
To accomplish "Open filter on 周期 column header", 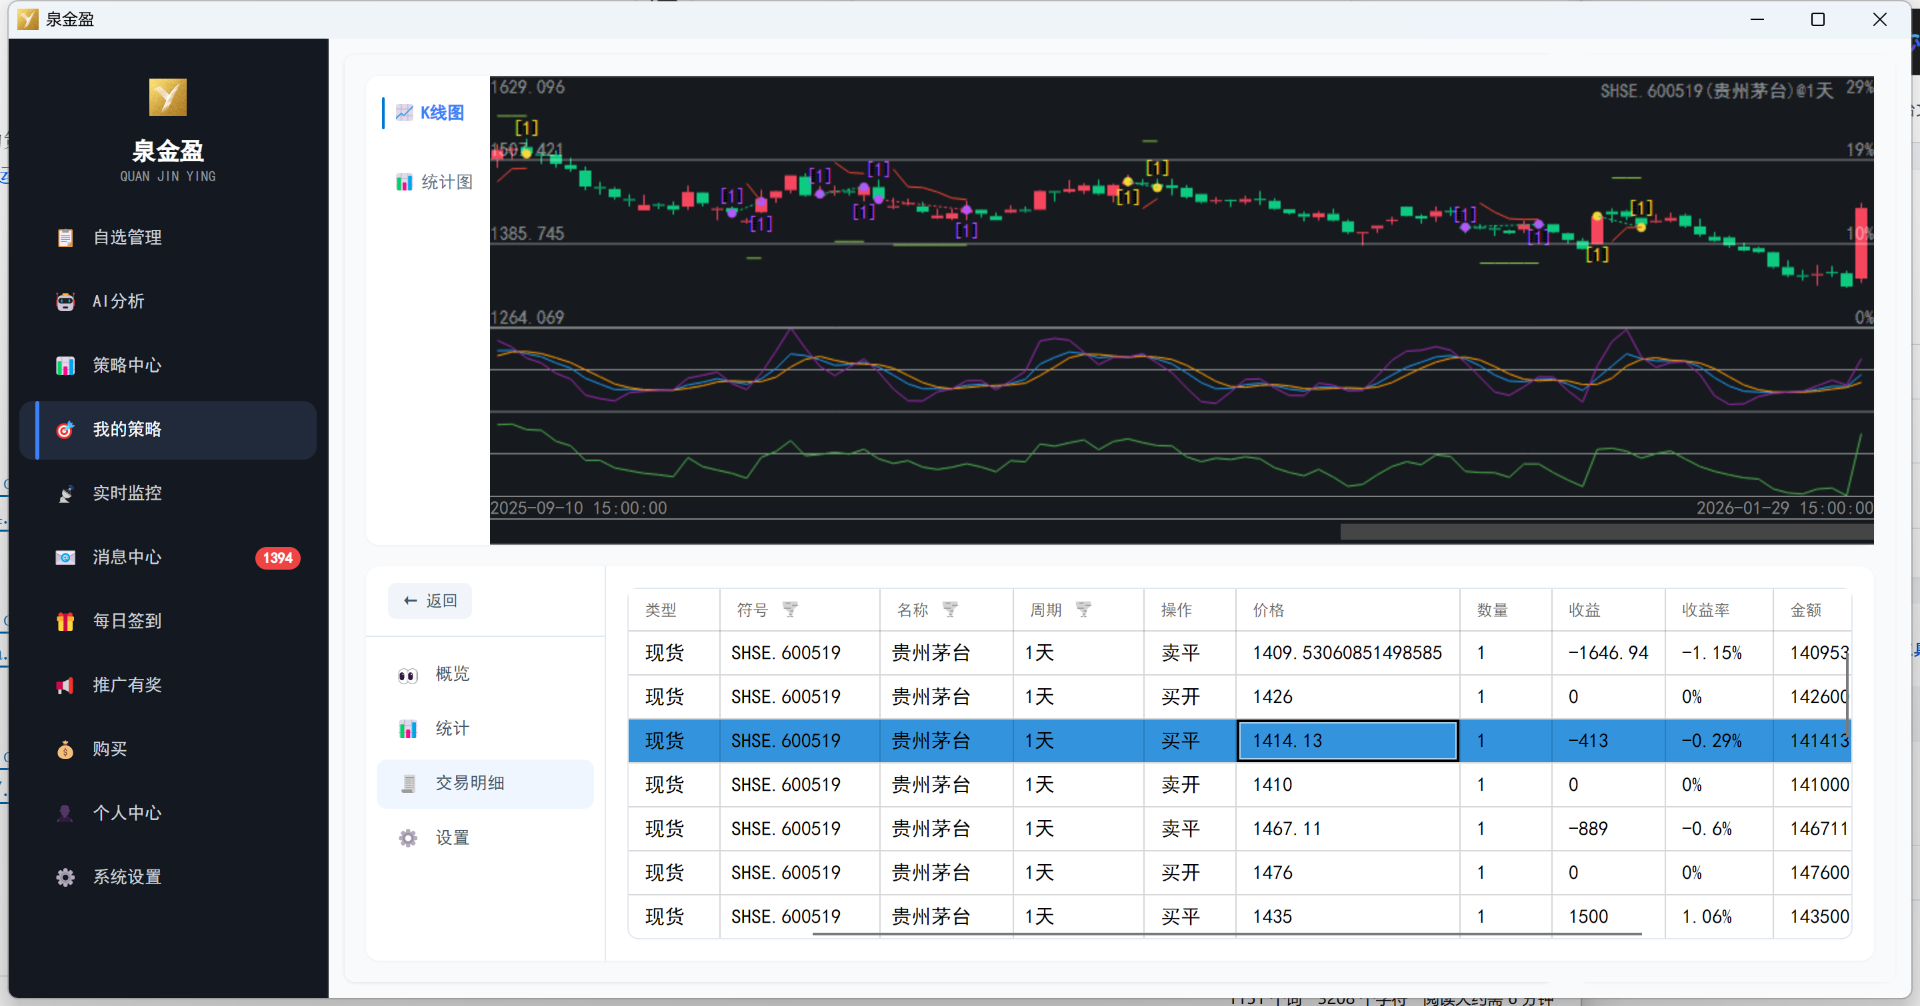I will (x=1083, y=610).
